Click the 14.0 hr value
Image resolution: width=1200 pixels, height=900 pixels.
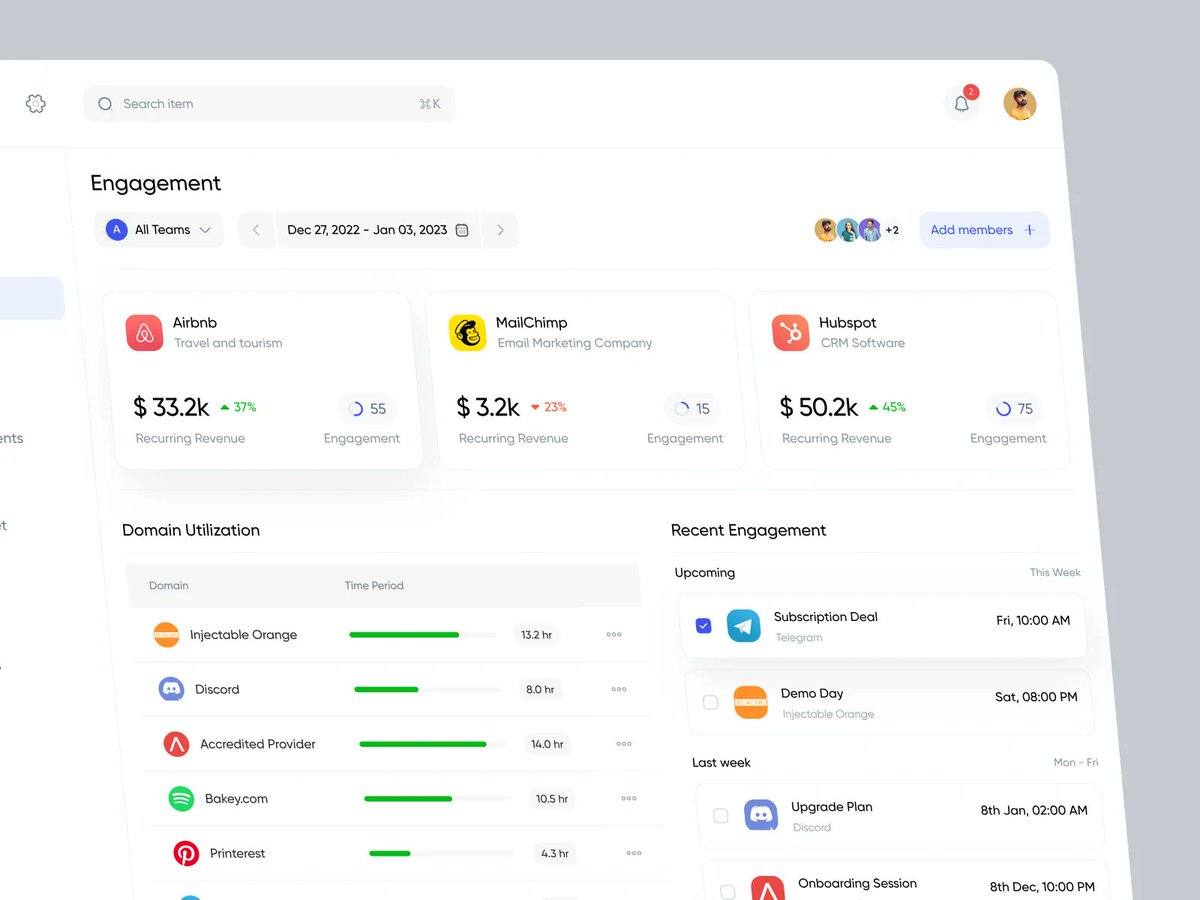pyautogui.click(x=547, y=744)
